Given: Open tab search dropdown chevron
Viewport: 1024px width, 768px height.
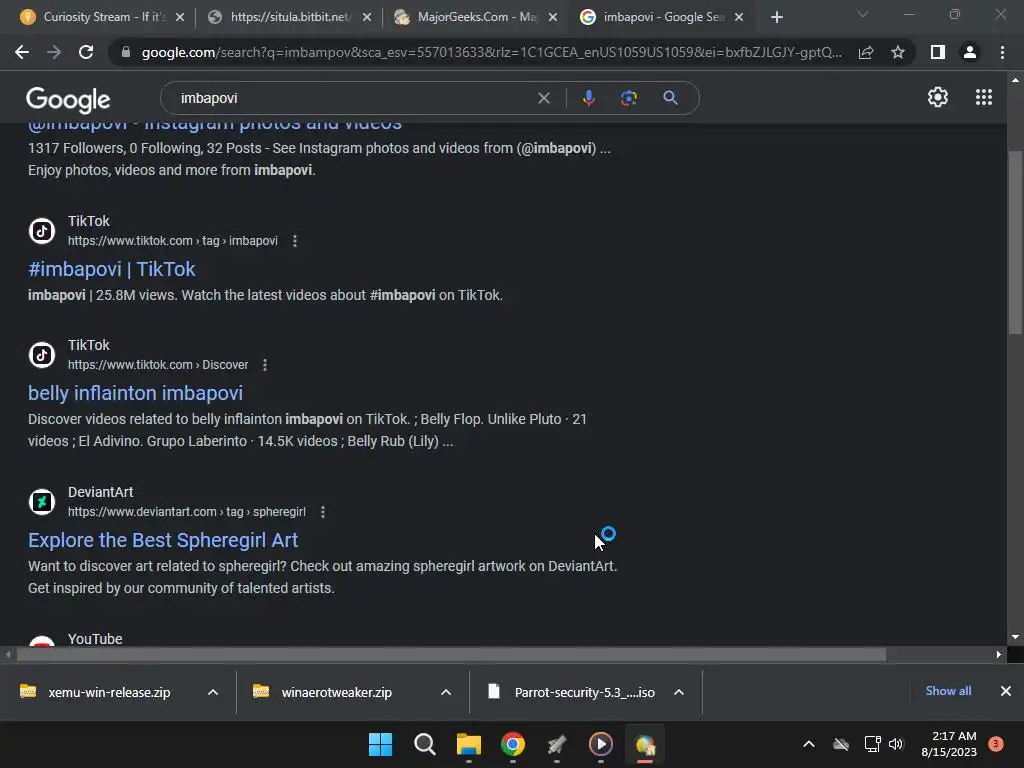Looking at the screenshot, I should pyautogui.click(x=863, y=14).
